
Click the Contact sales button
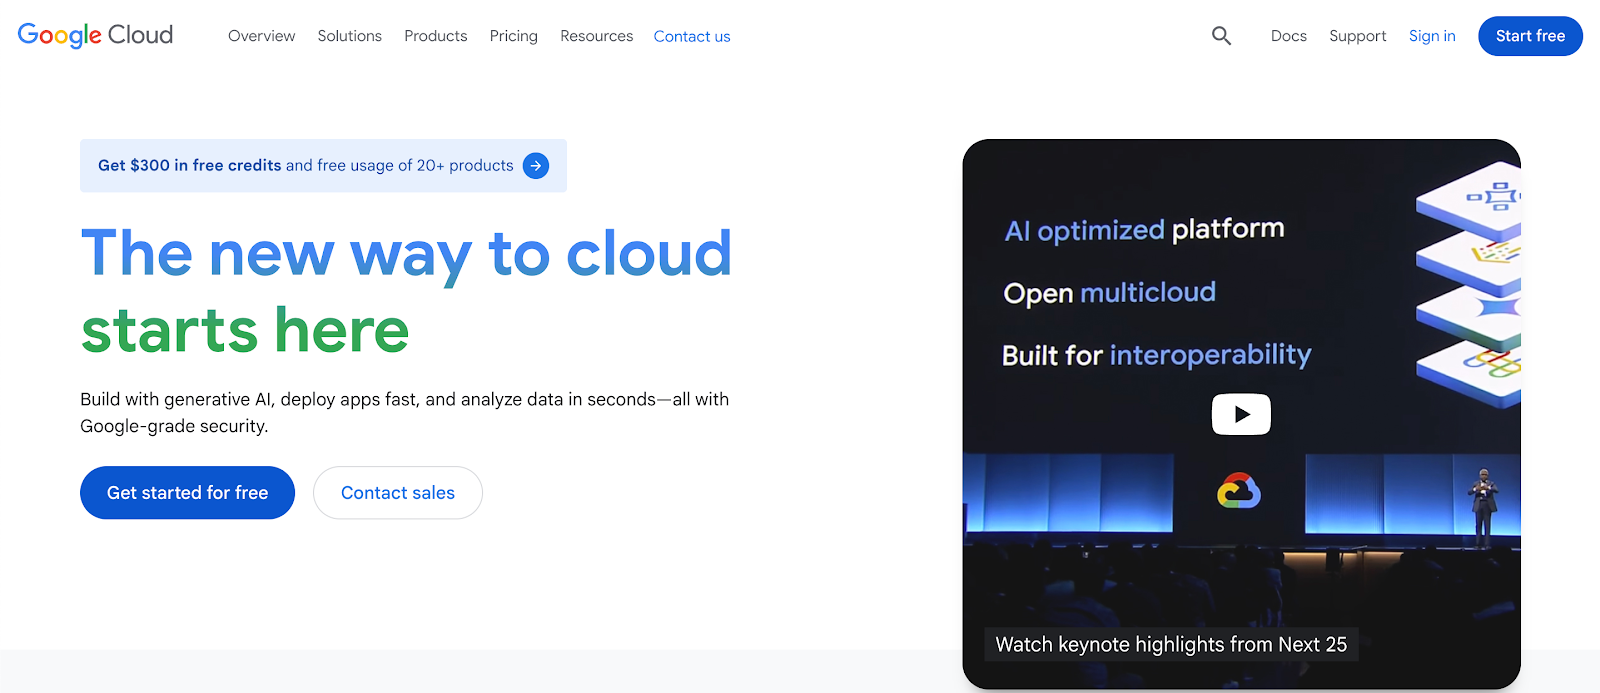click(398, 493)
